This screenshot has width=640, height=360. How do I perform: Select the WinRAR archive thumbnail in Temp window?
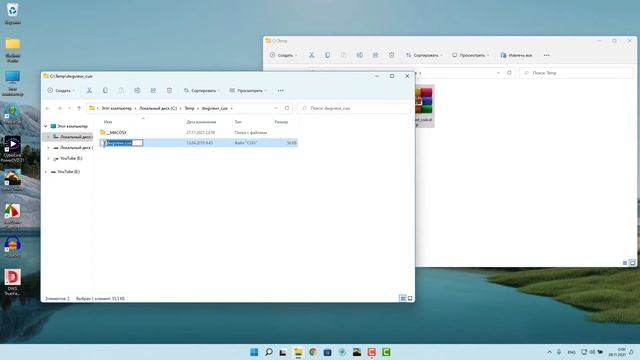pyautogui.click(x=424, y=105)
